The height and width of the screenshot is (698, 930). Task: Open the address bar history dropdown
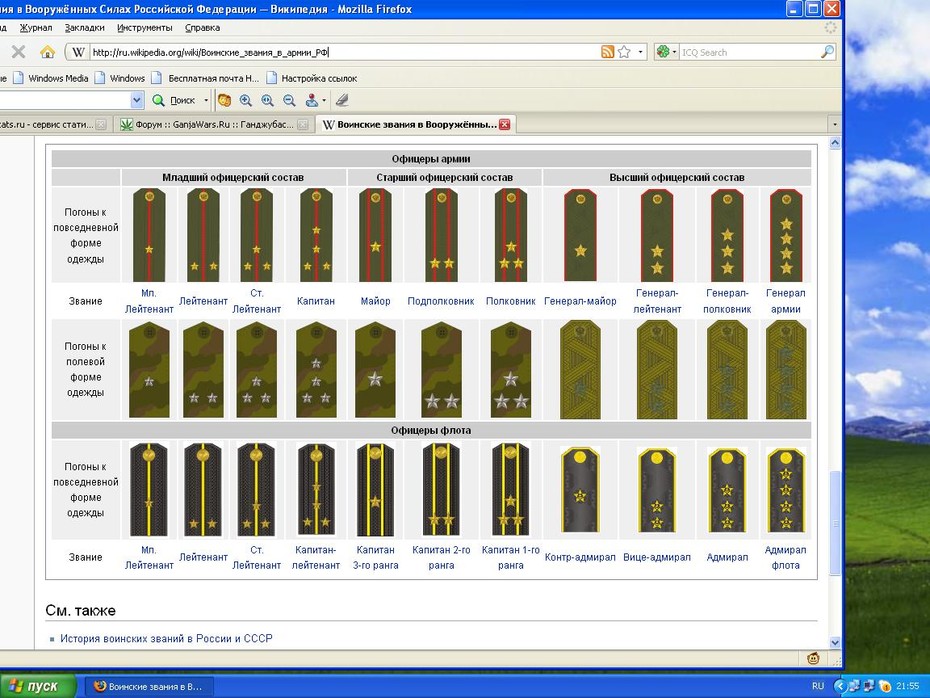click(x=640, y=52)
